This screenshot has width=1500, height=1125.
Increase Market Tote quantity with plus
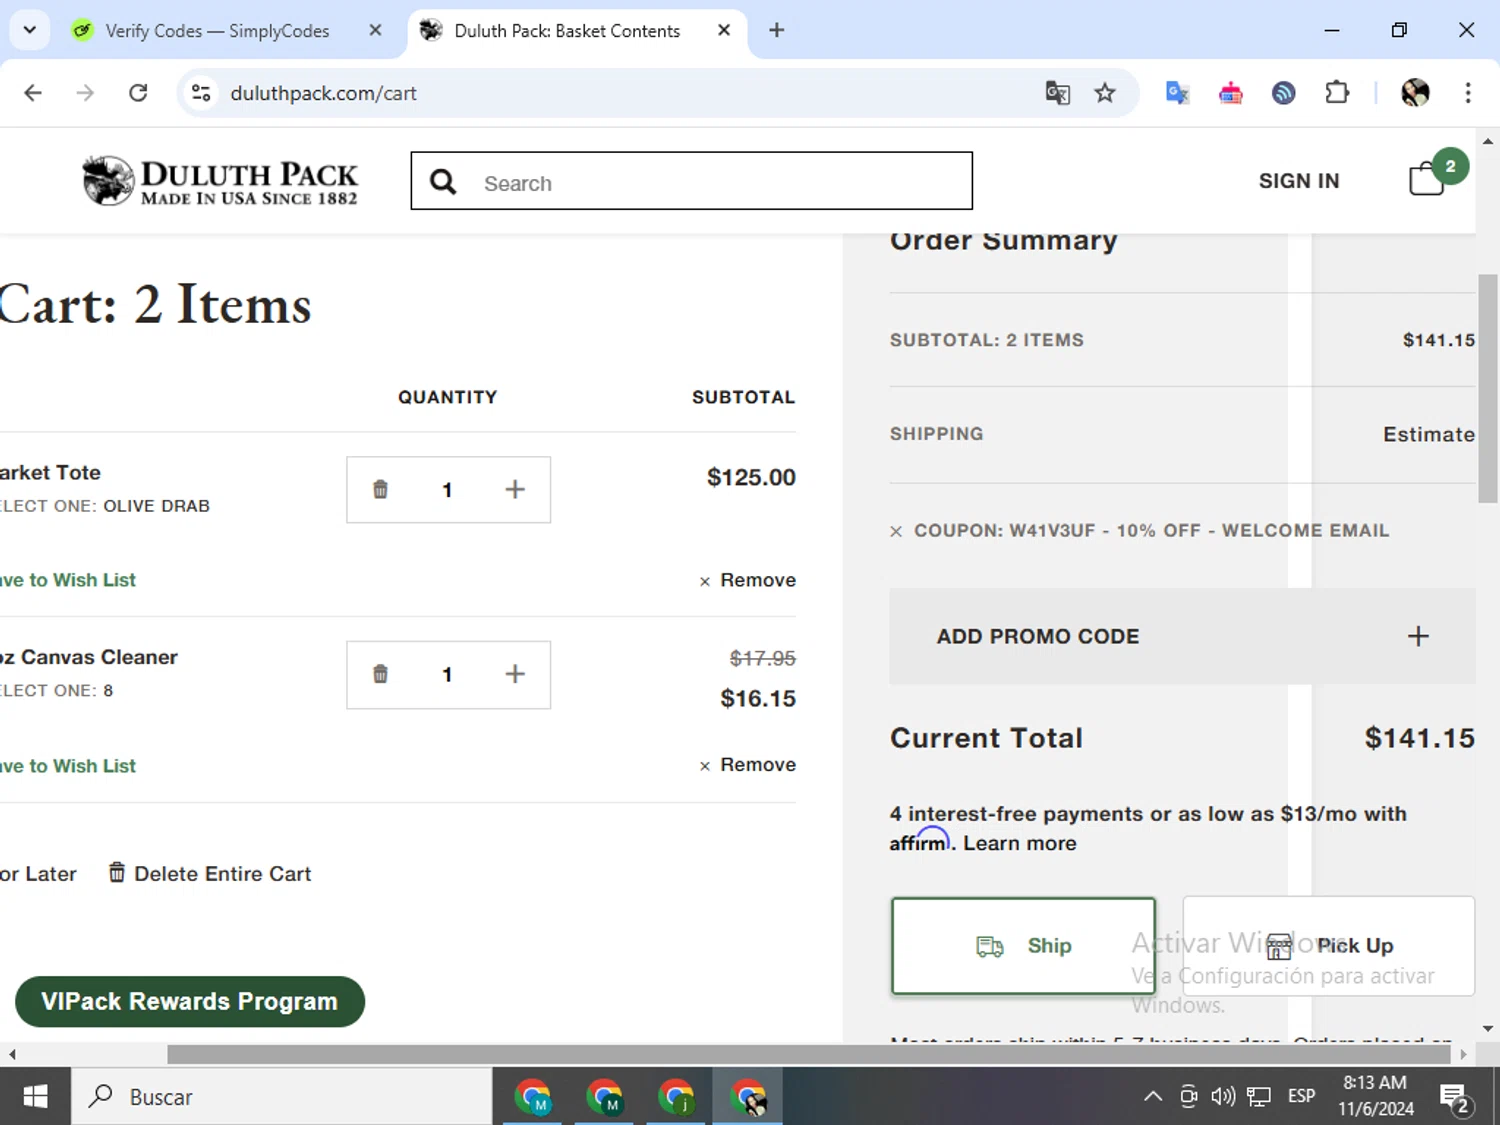[515, 489]
